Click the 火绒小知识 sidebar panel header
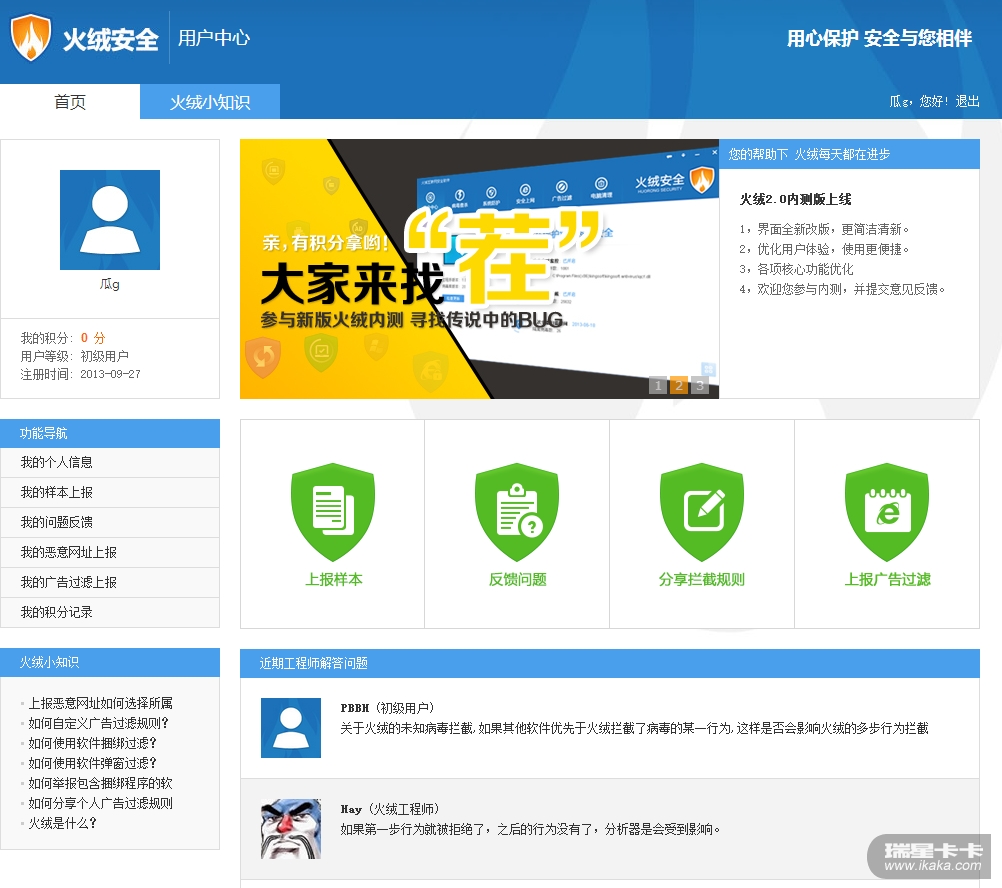 [110, 662]
